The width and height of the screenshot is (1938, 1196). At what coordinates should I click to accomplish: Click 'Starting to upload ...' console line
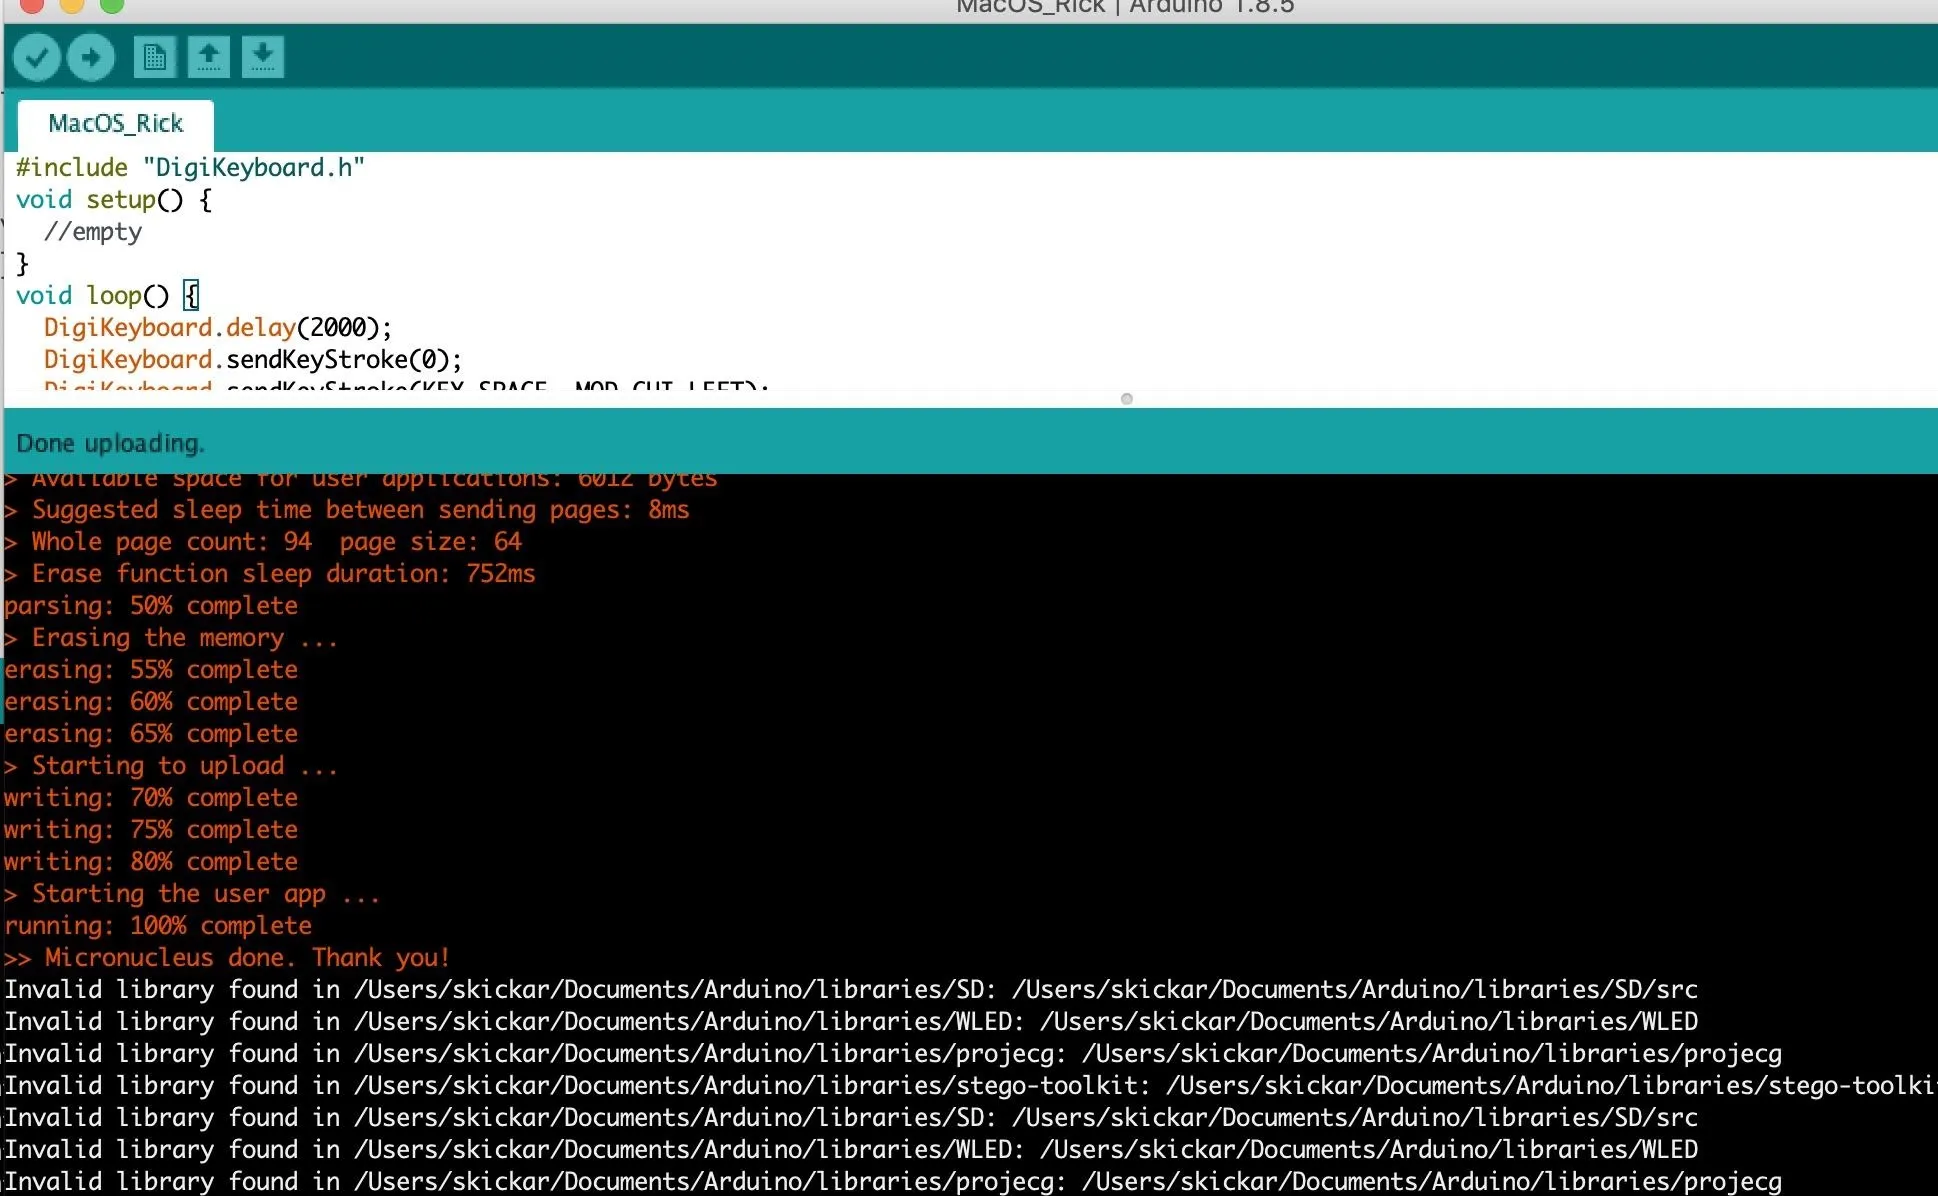click(x=171, y=765)
